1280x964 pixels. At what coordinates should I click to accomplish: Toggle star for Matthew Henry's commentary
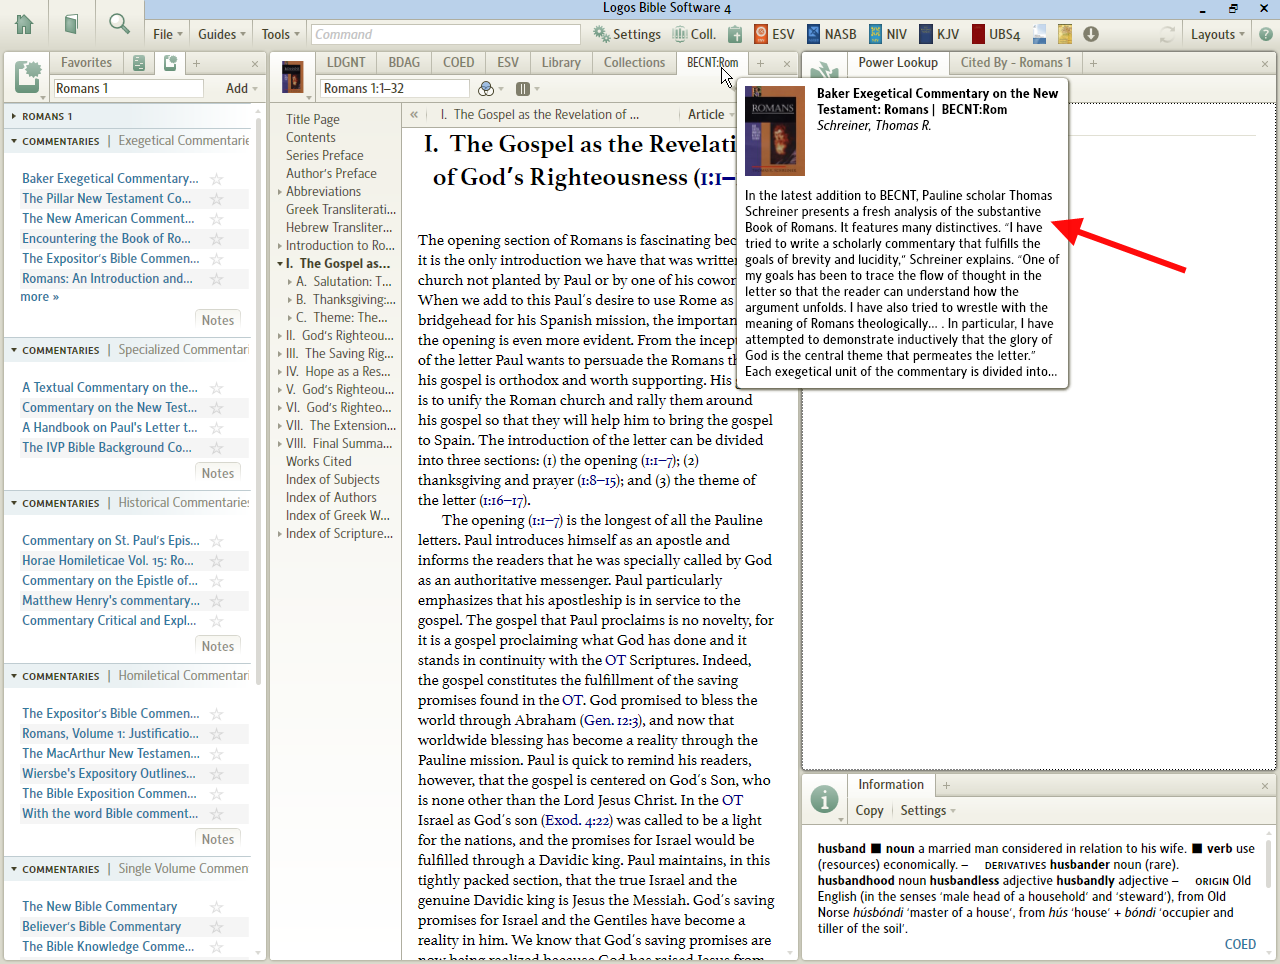tap(216, 601)
